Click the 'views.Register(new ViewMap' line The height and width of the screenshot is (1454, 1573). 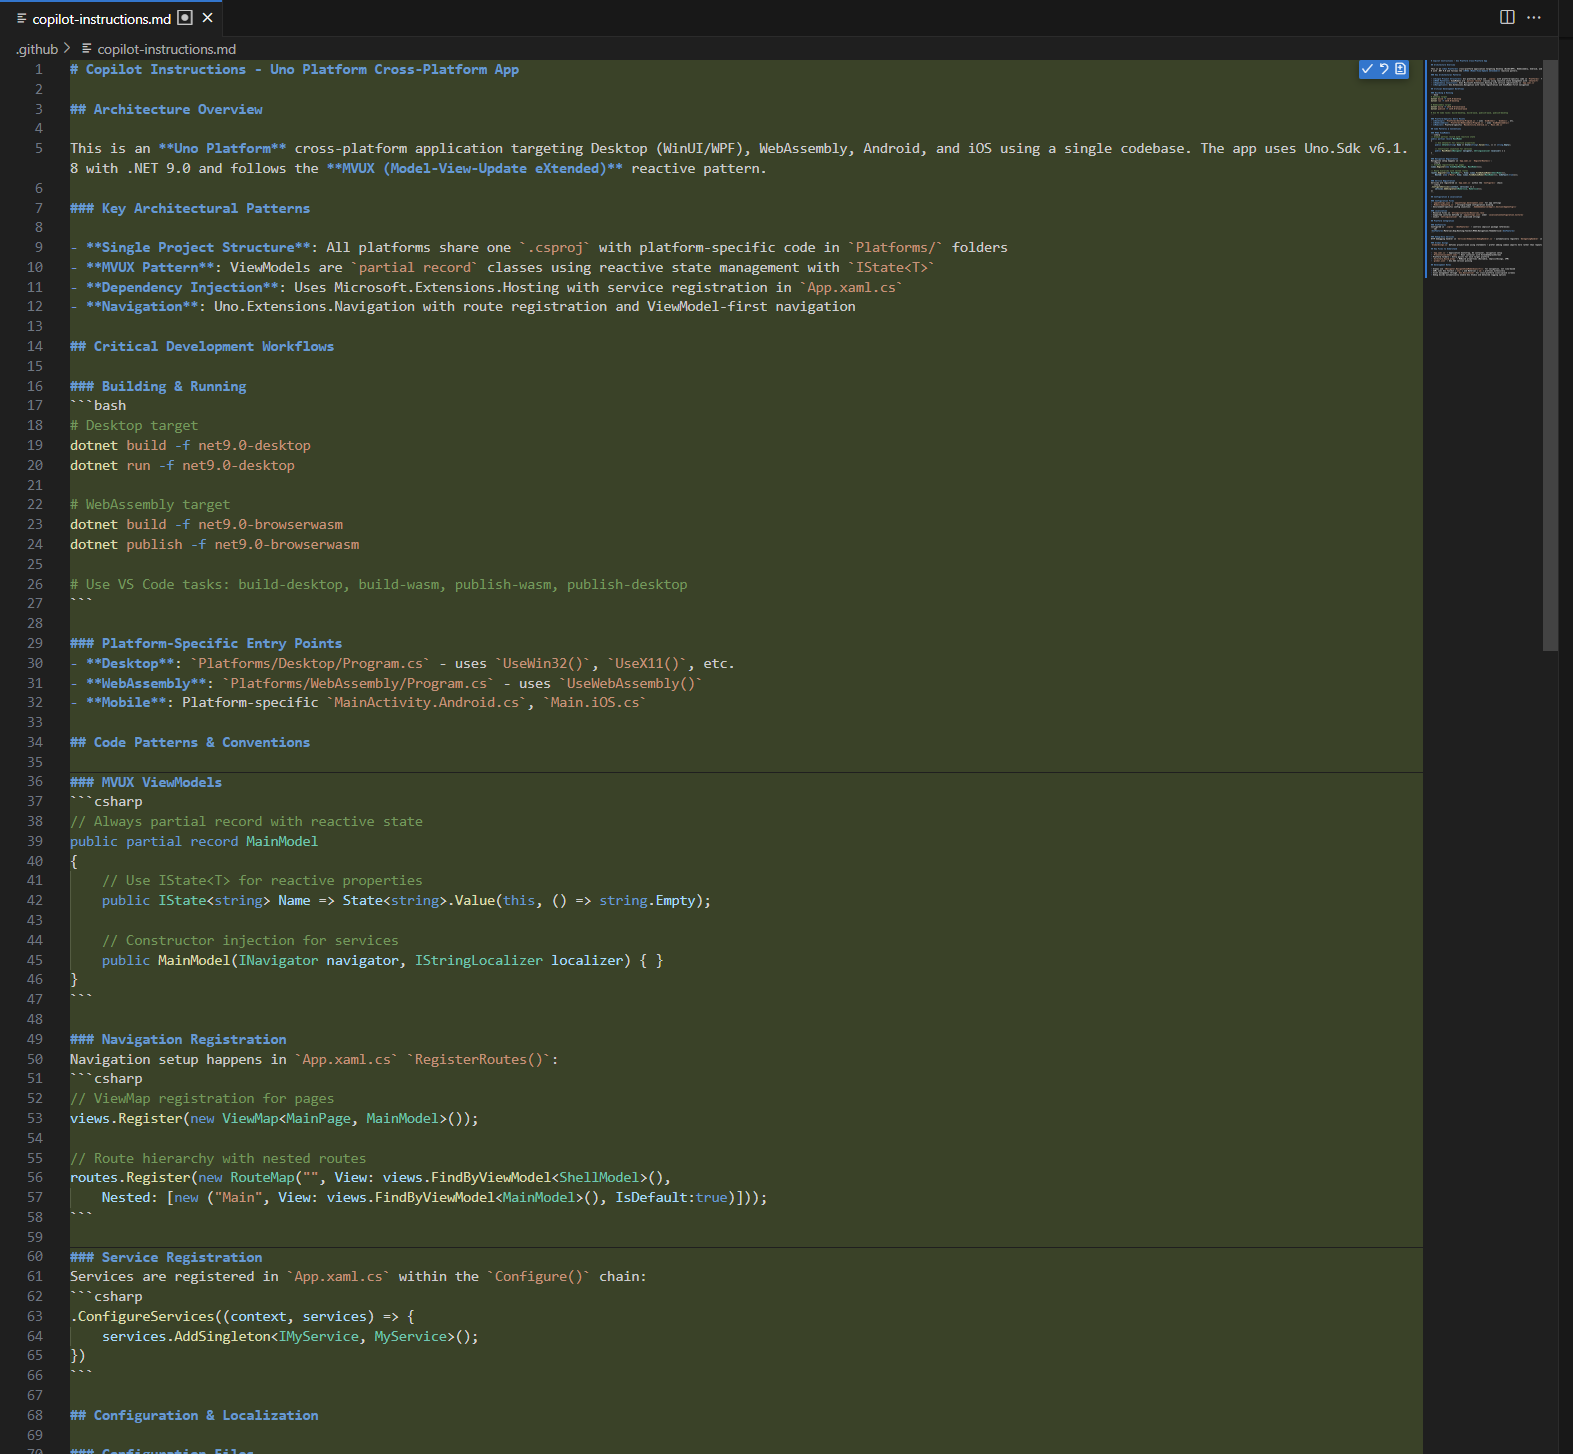[274, 1118]
